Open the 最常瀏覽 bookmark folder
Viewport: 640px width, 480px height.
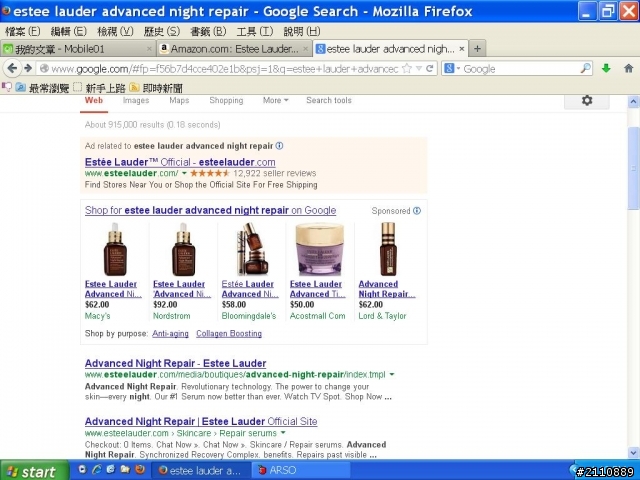click(x=42, y=87)
